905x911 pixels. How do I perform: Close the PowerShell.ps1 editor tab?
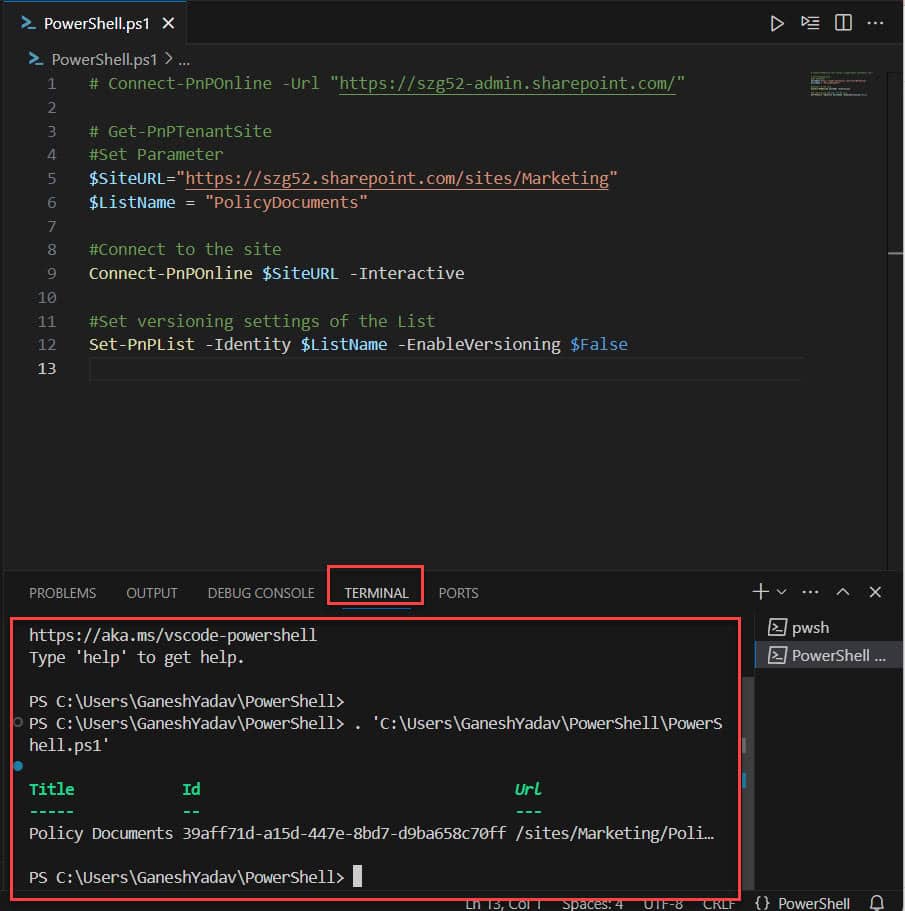point(168,23)
